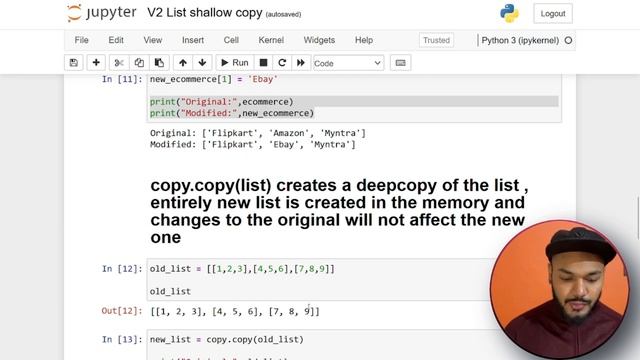Viewport: 640px width, 360px height.
Task: Open the Help menu
Action: 364,40
